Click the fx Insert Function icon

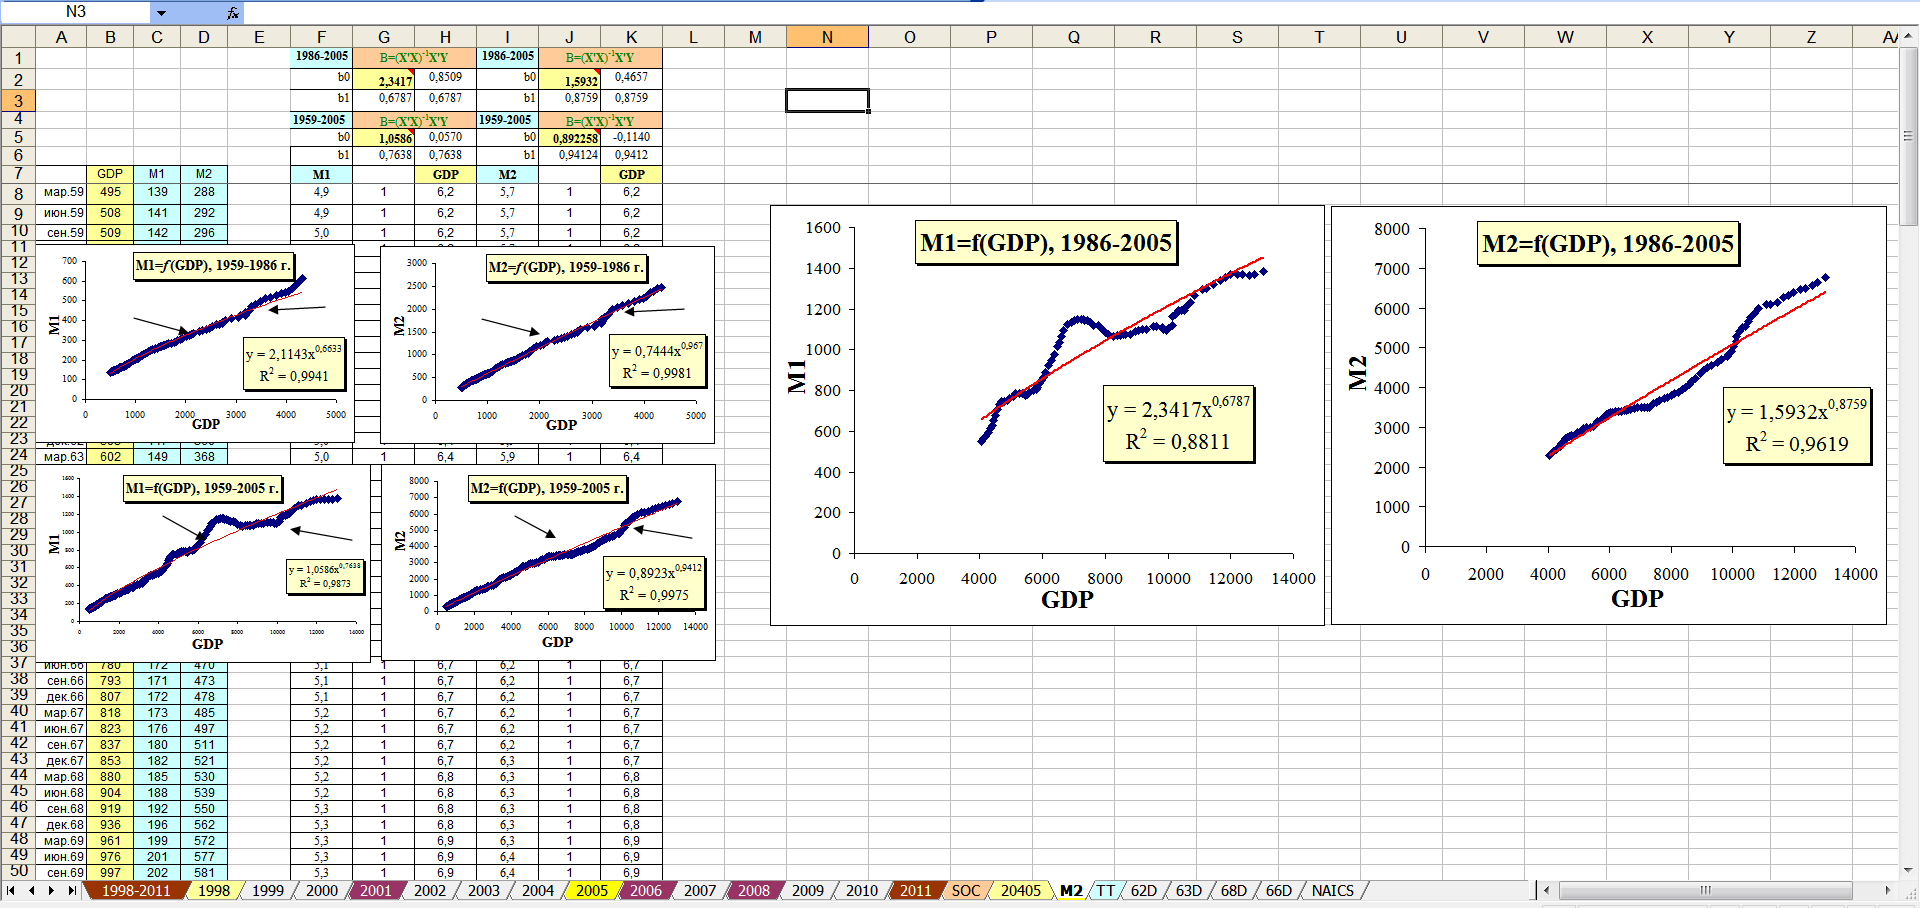click(x=232, y=13)
